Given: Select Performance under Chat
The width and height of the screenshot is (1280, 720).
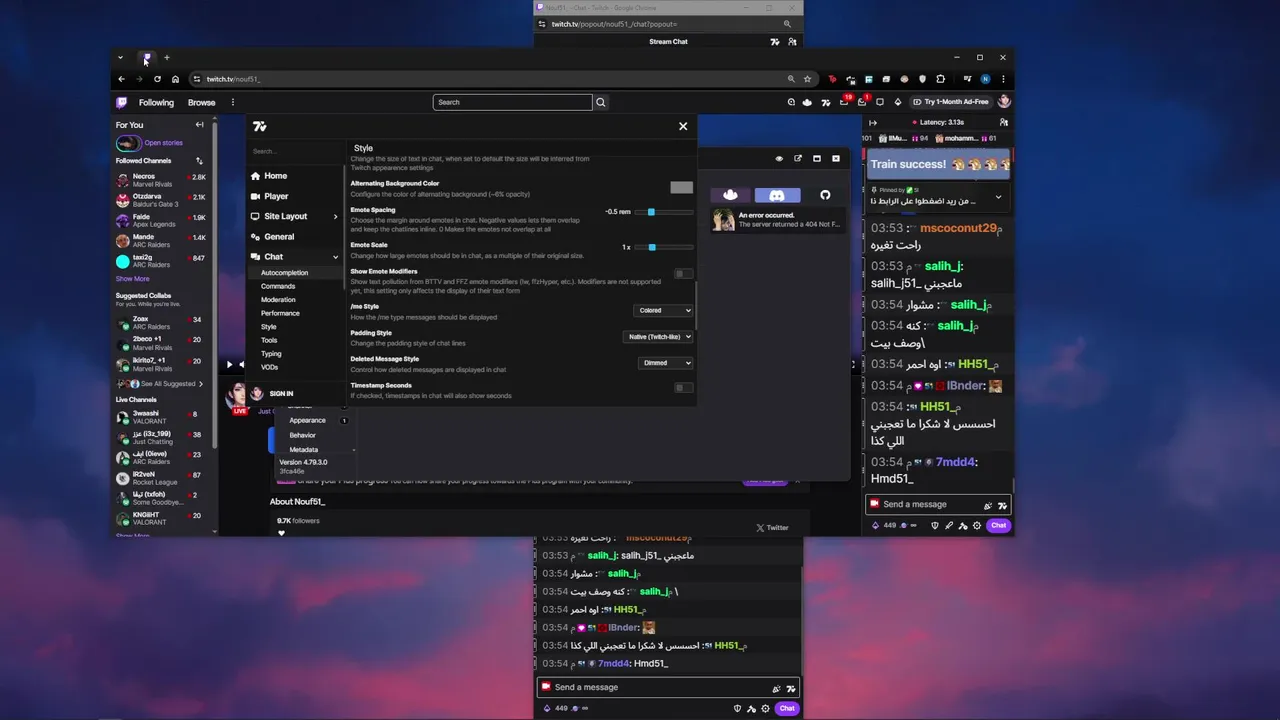Looking at the screenshot, I should pyautogui.click(x=280, y=313).
